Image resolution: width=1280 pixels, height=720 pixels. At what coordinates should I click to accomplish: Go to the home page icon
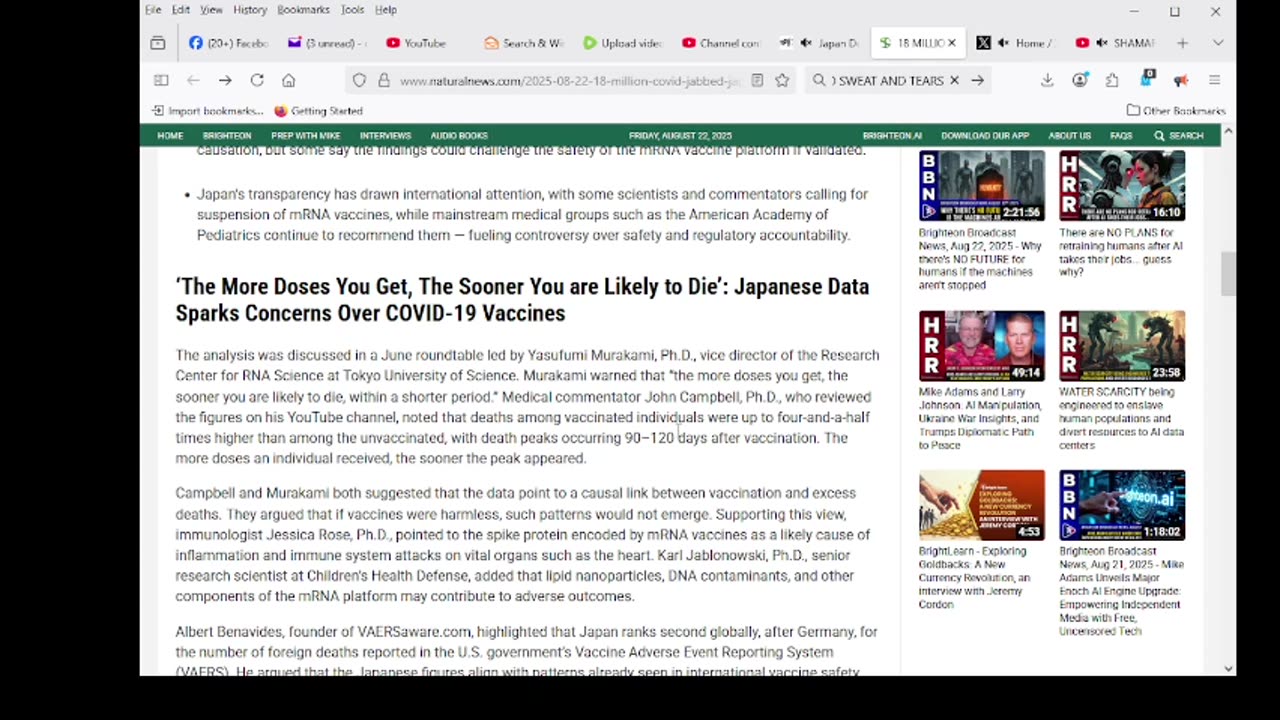(x=289, y=80)
